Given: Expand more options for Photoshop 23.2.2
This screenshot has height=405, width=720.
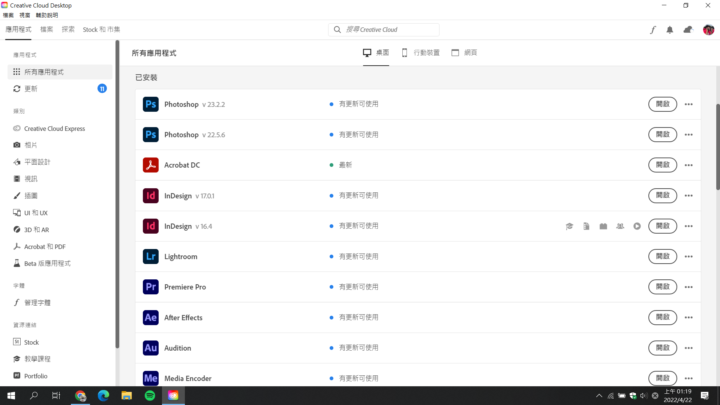Looking at the screenshot, I should [689, 104].
